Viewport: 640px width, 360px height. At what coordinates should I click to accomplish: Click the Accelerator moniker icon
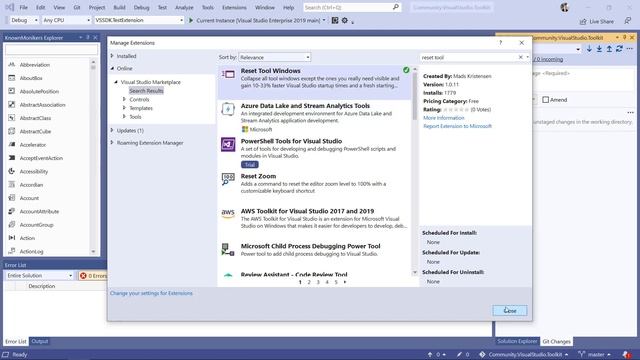(12, 144)
